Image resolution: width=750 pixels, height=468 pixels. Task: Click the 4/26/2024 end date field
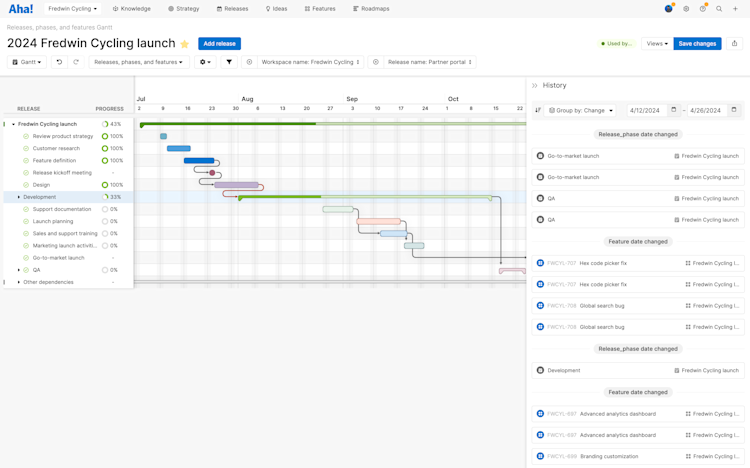click(705, 111)
